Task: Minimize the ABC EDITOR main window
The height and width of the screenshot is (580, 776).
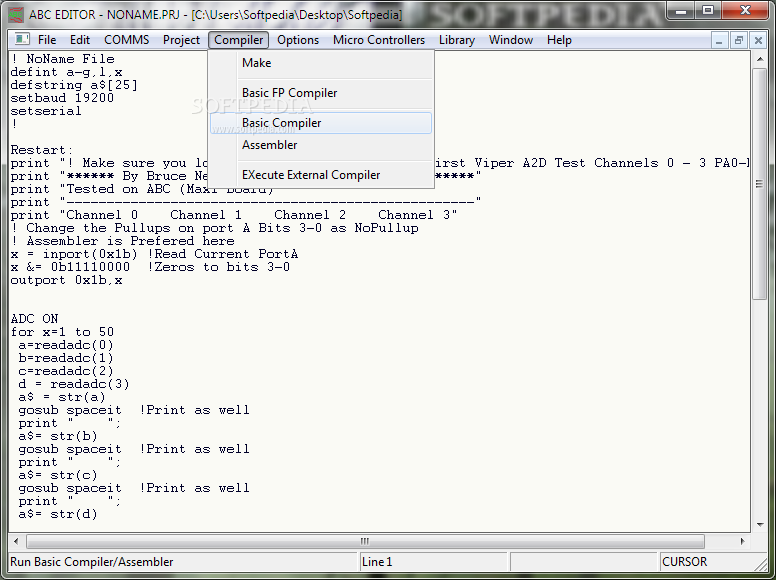Action: click(681, 10)
